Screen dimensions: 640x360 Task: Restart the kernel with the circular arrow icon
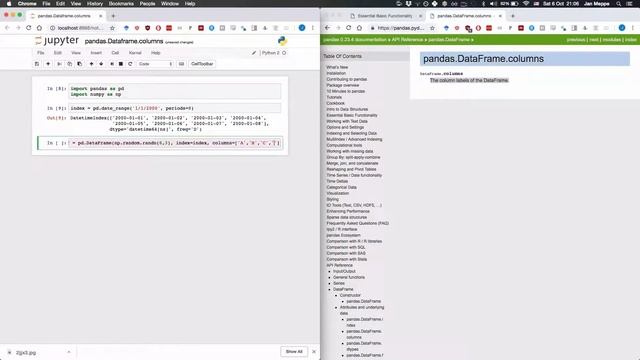(x=130, y=64)
